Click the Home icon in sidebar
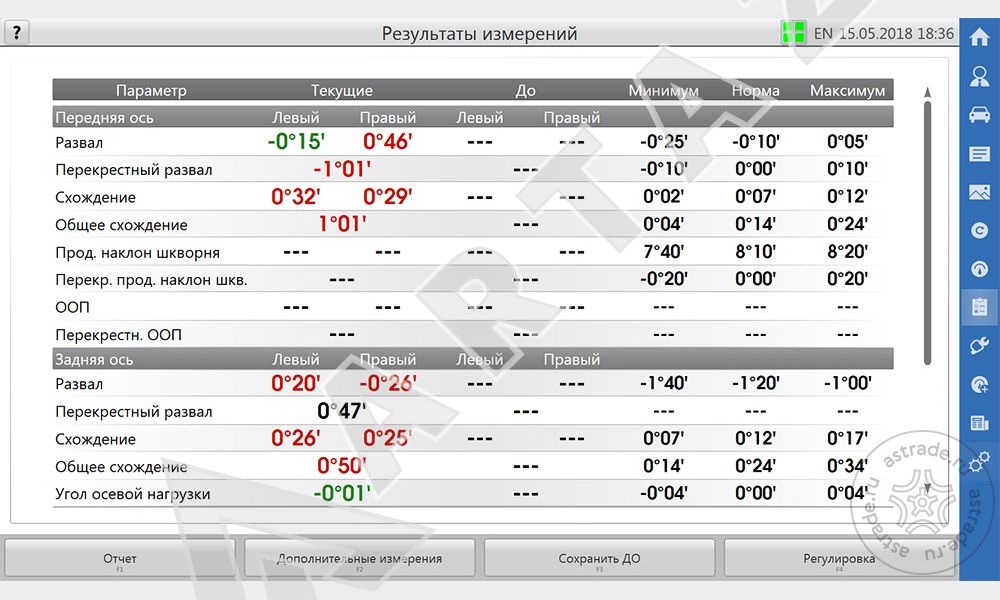The height and width of the screenshot is (600, 1000). click(979, 38)
